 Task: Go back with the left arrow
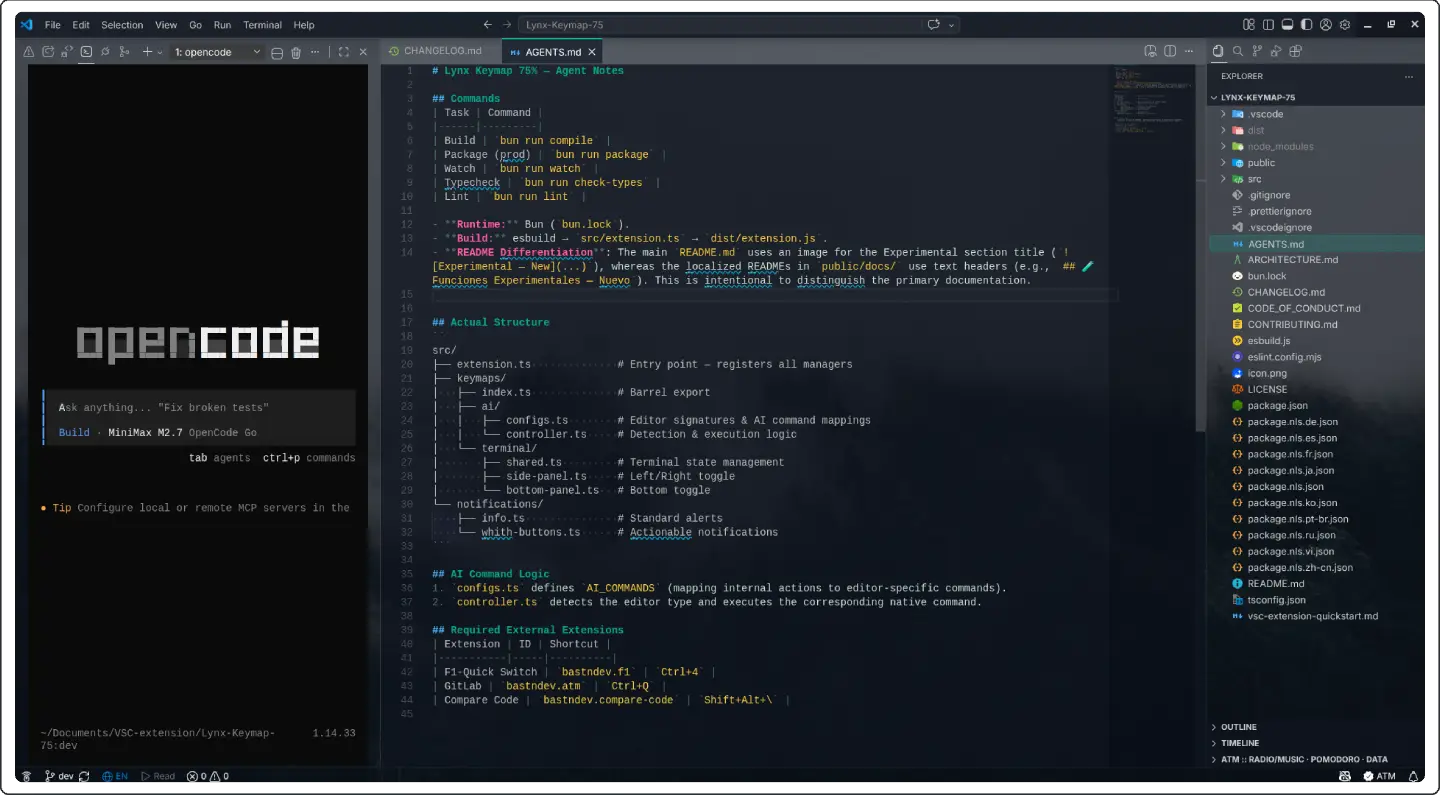[x=487, y=25]
